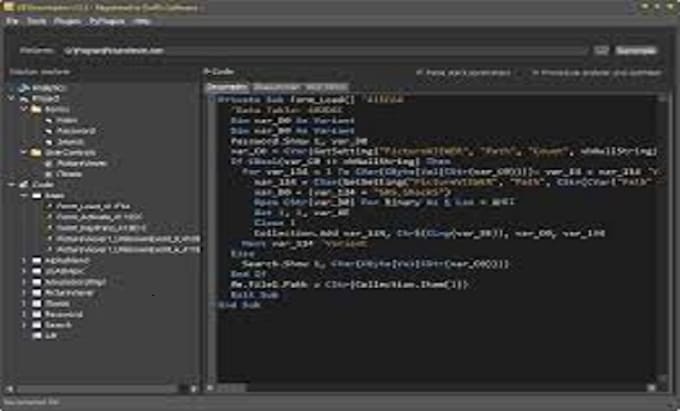This screenshot has width=680, height=411.
Task: Click the control icon beside PictureViewer under UserControls
Action: (49, 163)
